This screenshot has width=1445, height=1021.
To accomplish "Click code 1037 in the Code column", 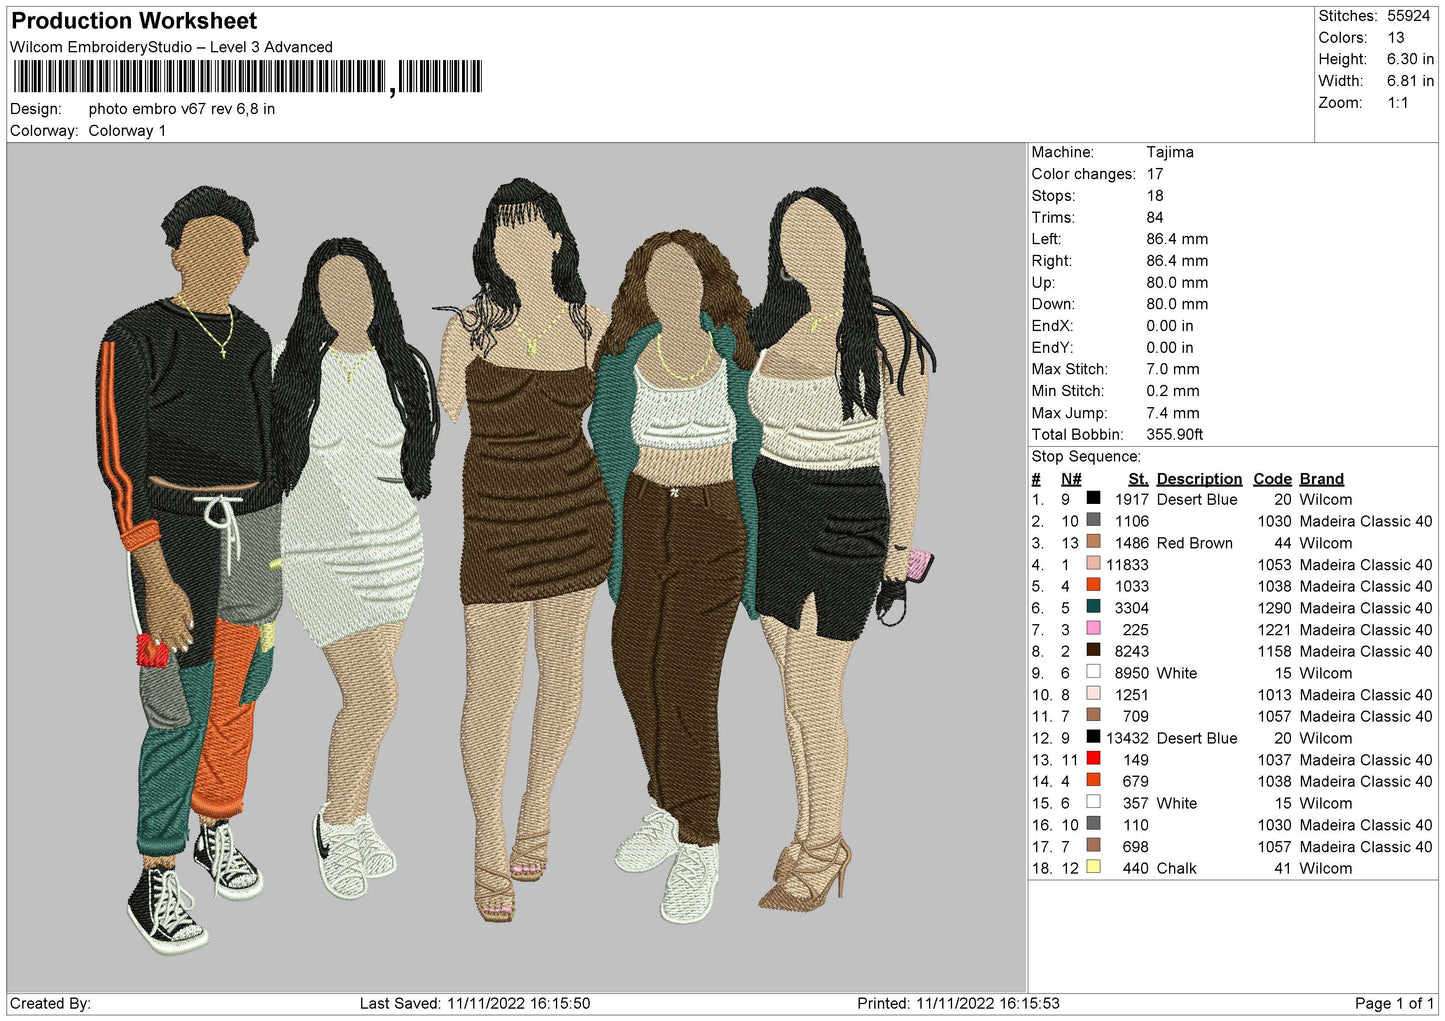I will tap(1275, 760).
